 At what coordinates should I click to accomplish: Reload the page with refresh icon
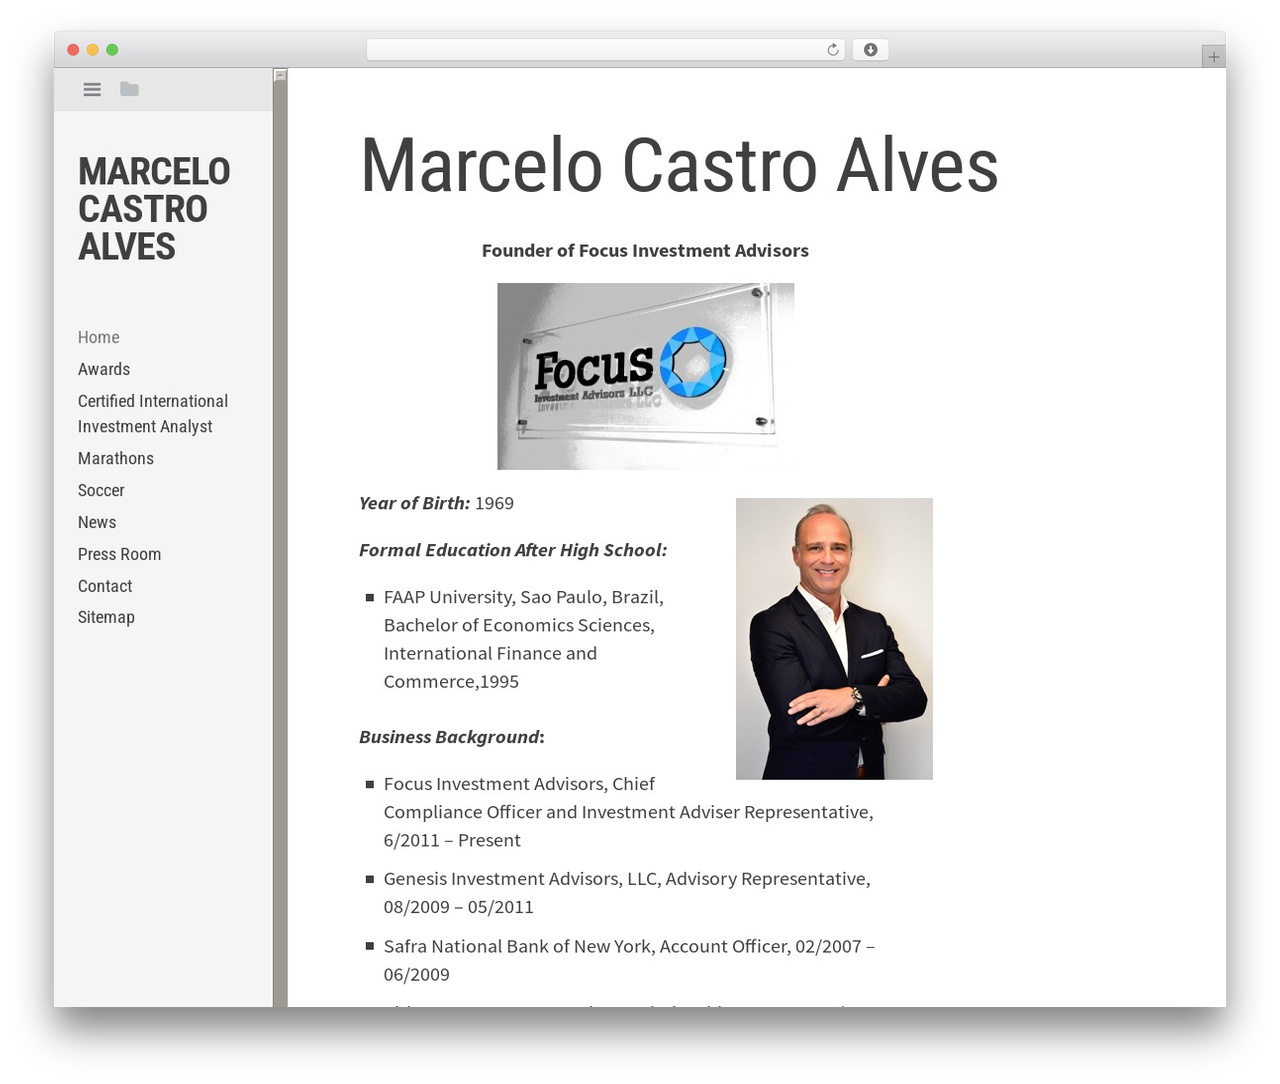[832, 50]
